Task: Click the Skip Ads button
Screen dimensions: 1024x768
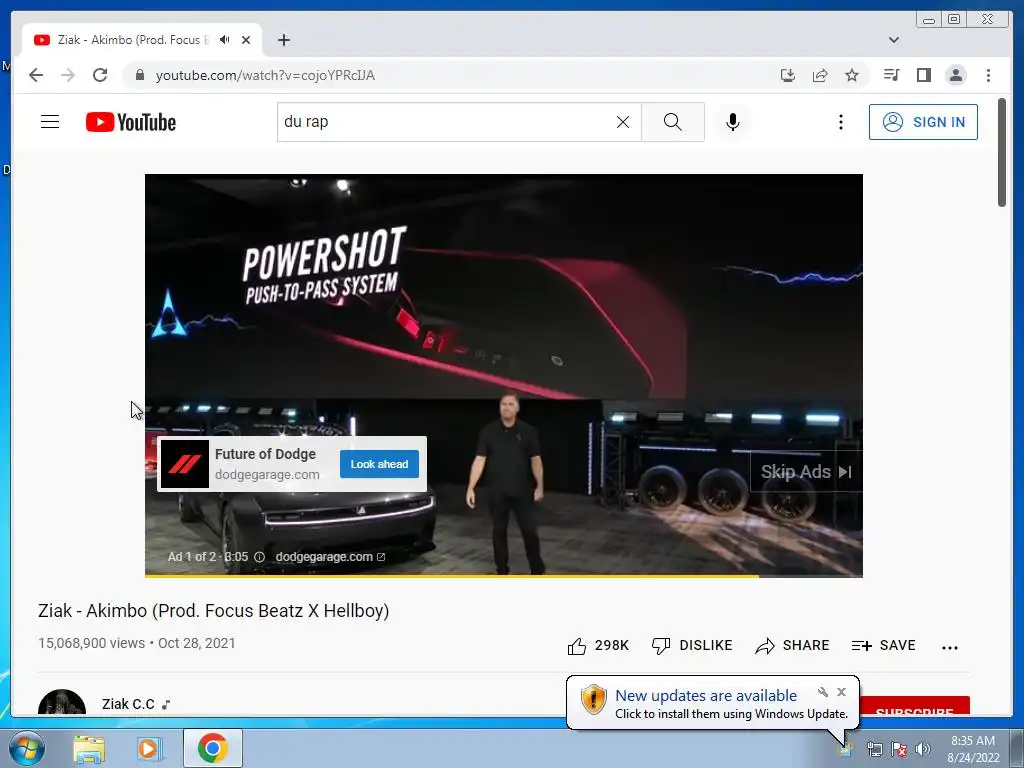Action: click(806, 472)
